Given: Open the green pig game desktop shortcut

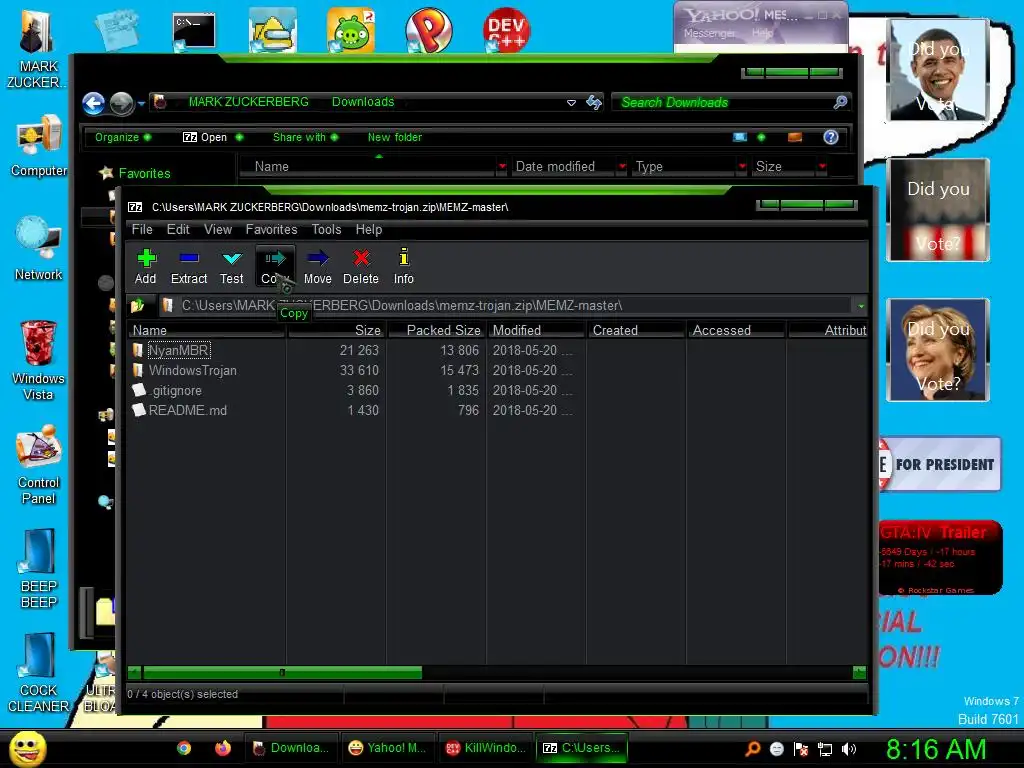Looking at the screenshot, I should 351,29.
